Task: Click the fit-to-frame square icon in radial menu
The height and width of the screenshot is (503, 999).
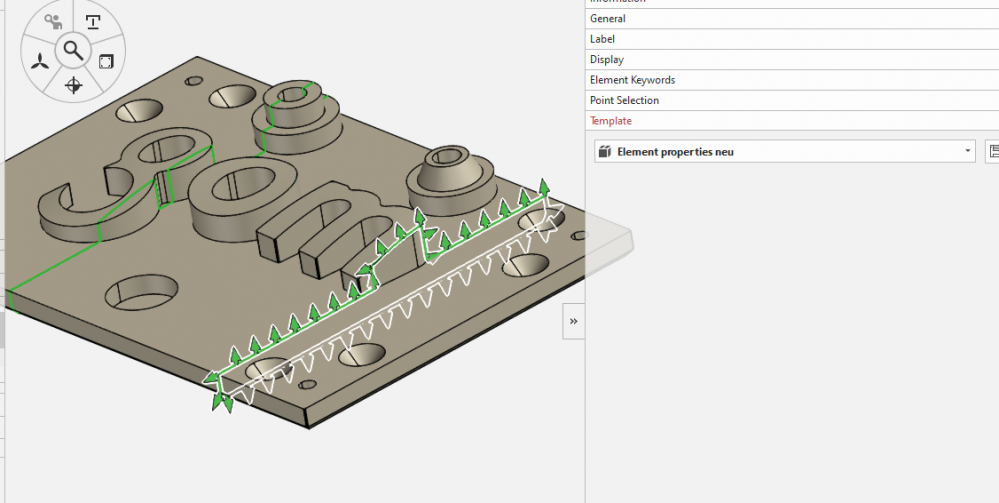Action: tap(106, 61)
